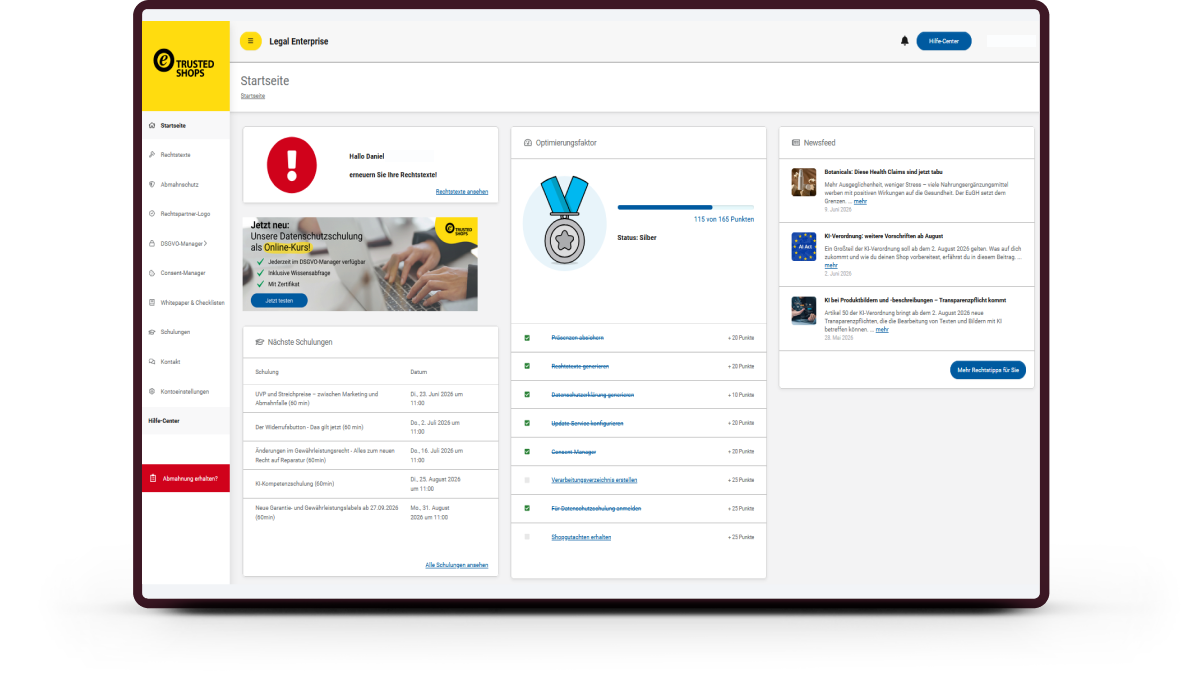Select Änderungen im Gewährleistungsrecht training row
This screenshot has height=683, width=1199.
click(x=370, y=455)
